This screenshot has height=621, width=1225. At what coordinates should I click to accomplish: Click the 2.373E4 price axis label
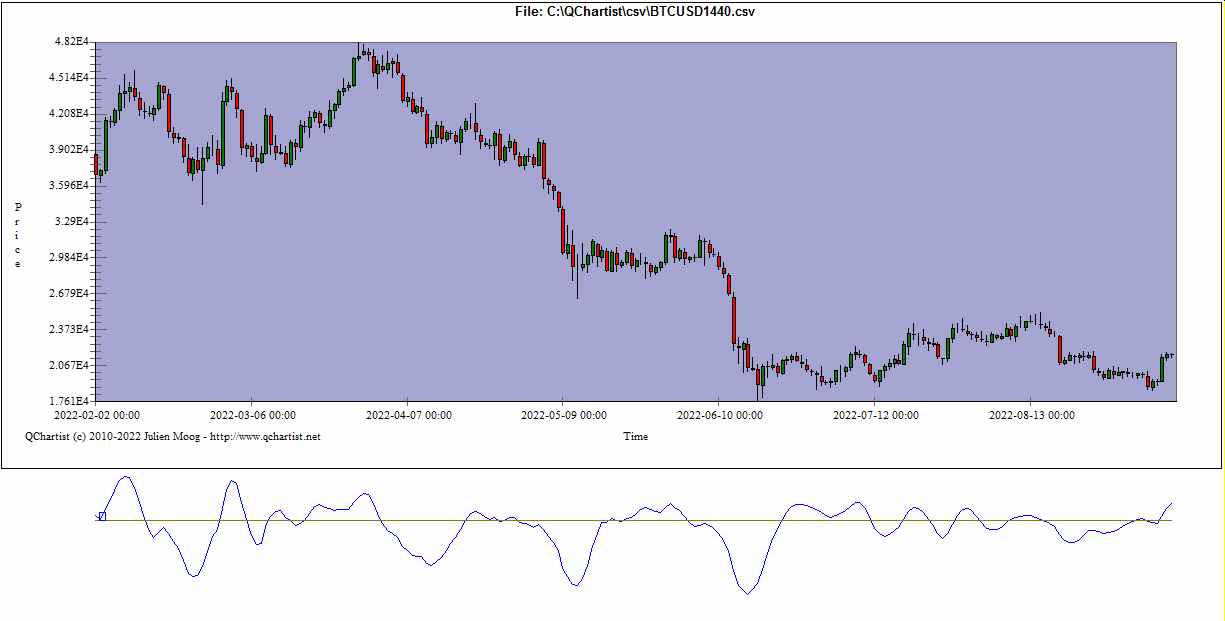pos(70,330)
